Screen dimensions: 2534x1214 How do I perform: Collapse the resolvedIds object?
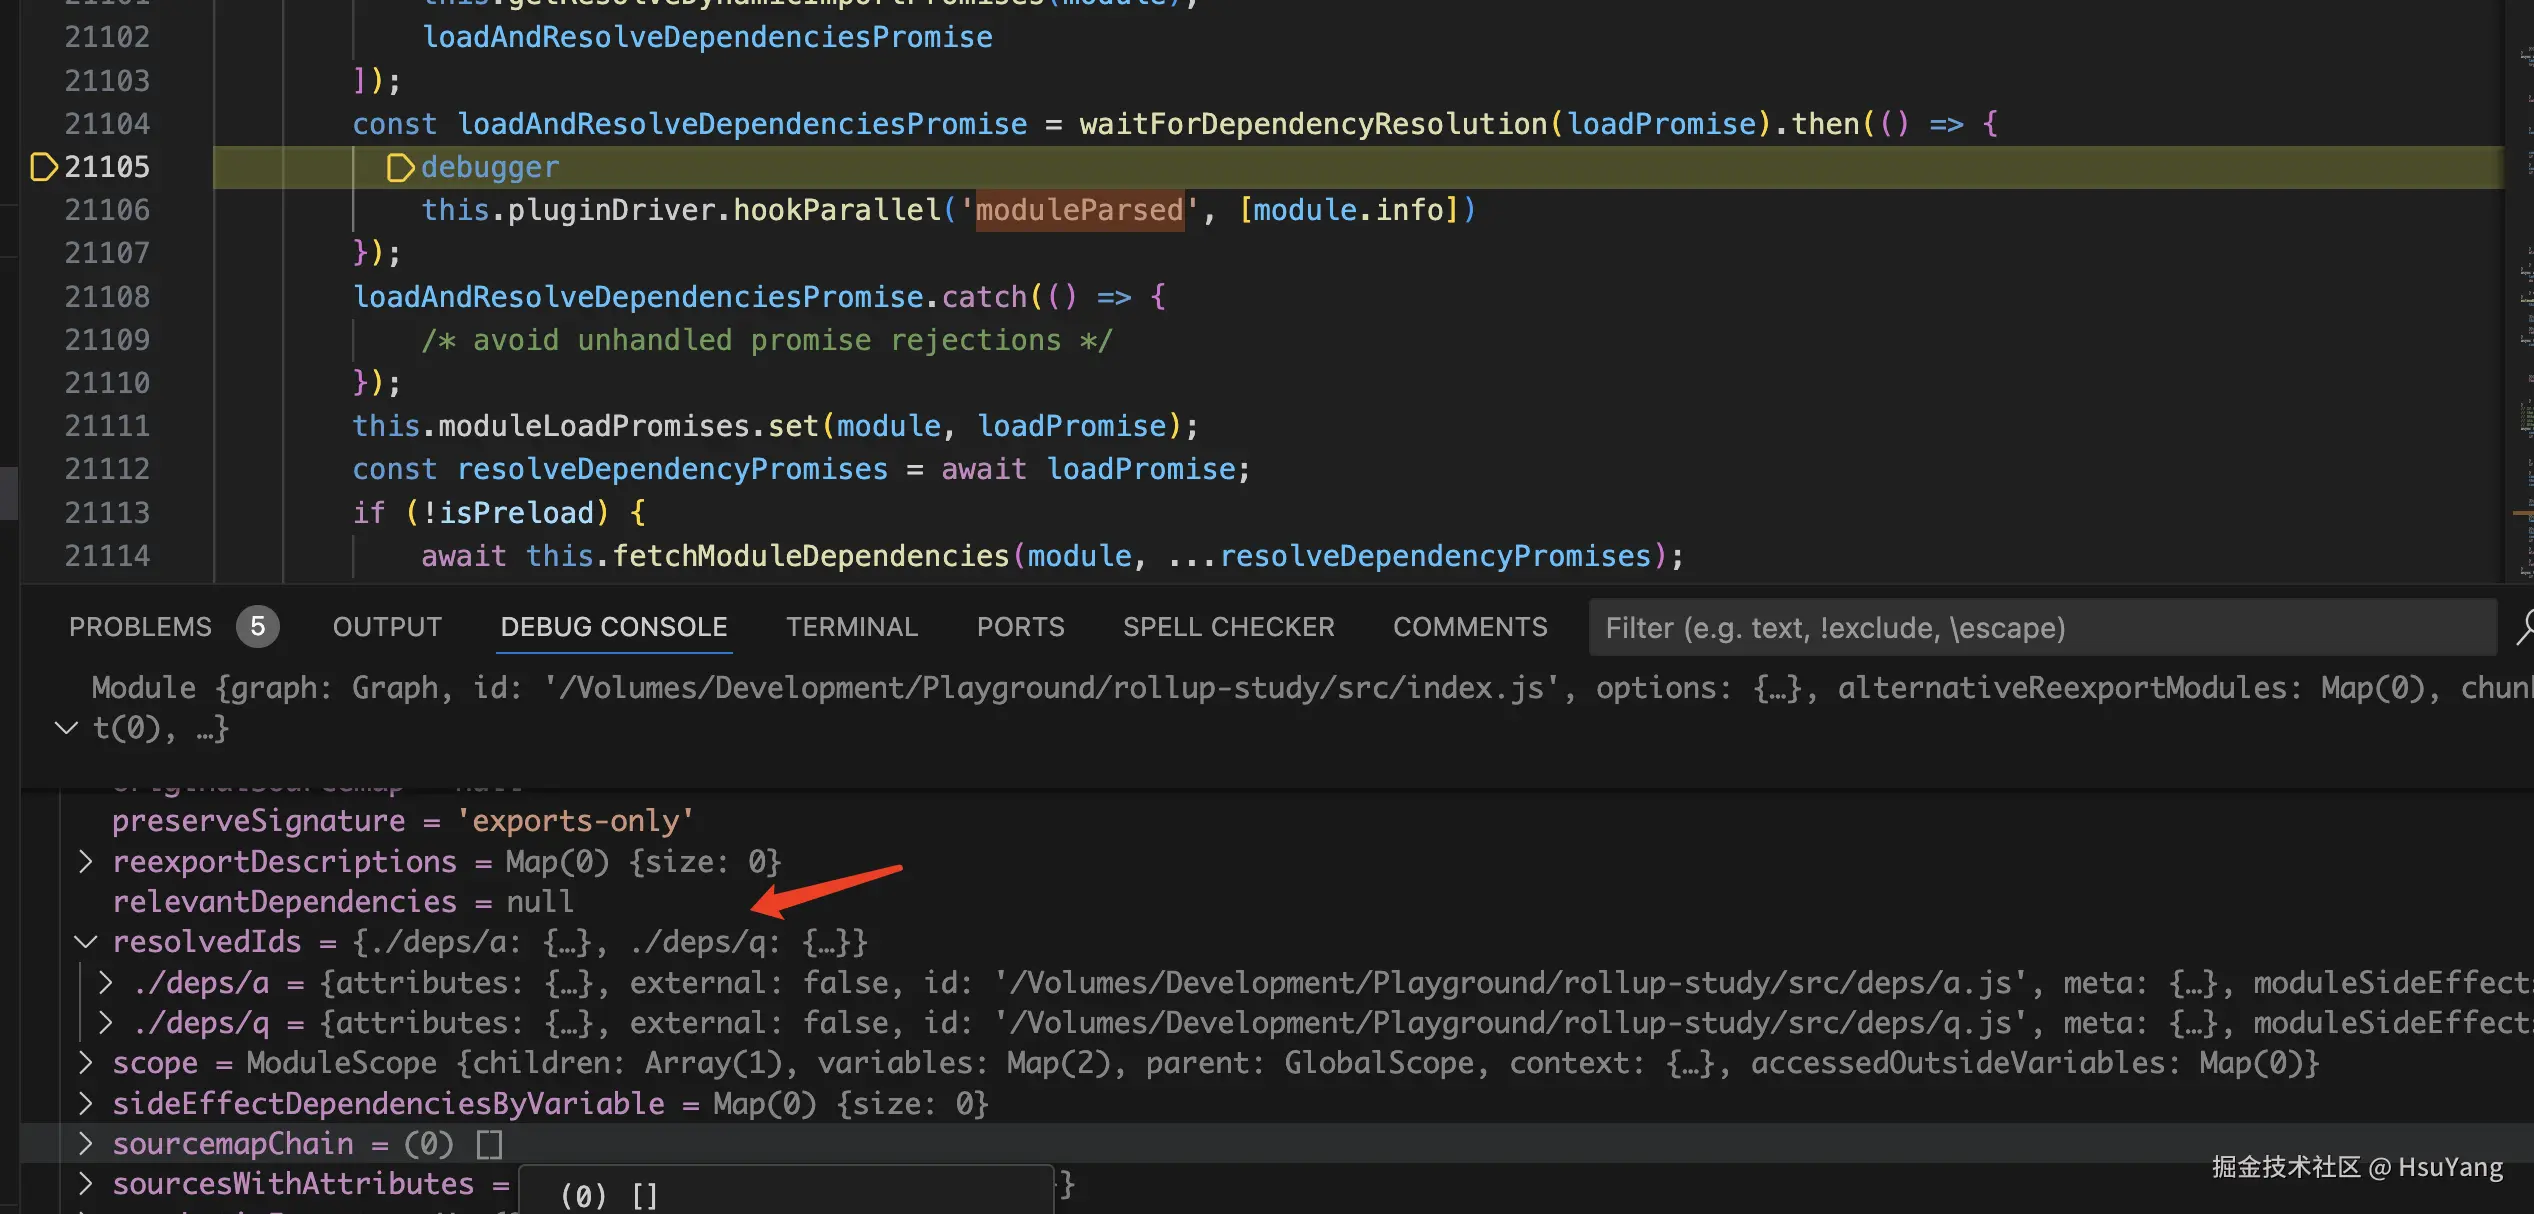click(x=86, y=942)
